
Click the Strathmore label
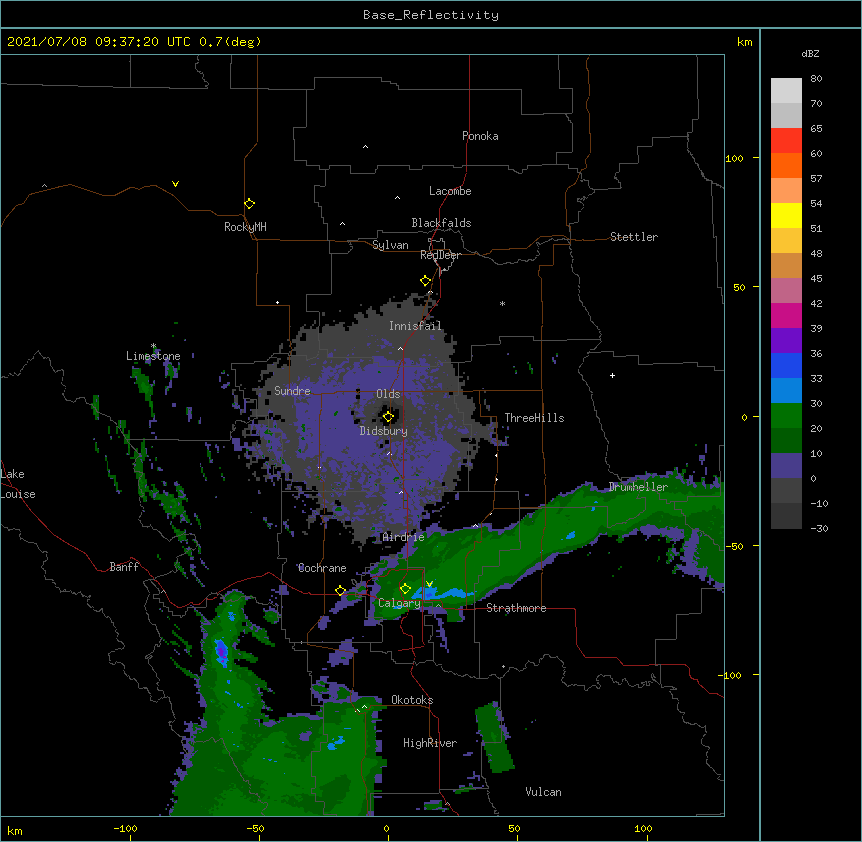pos(516,608)
